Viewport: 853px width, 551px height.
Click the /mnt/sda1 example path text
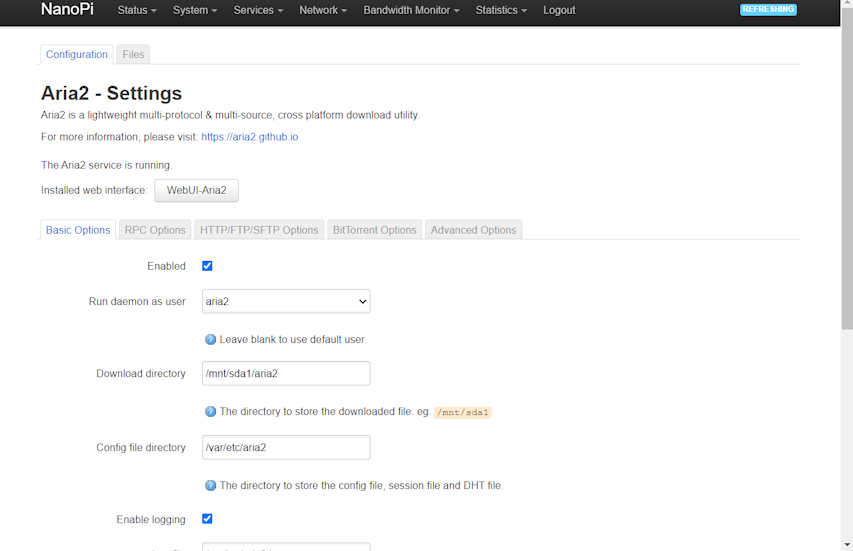pyautogui.click(x=462, y=412)
